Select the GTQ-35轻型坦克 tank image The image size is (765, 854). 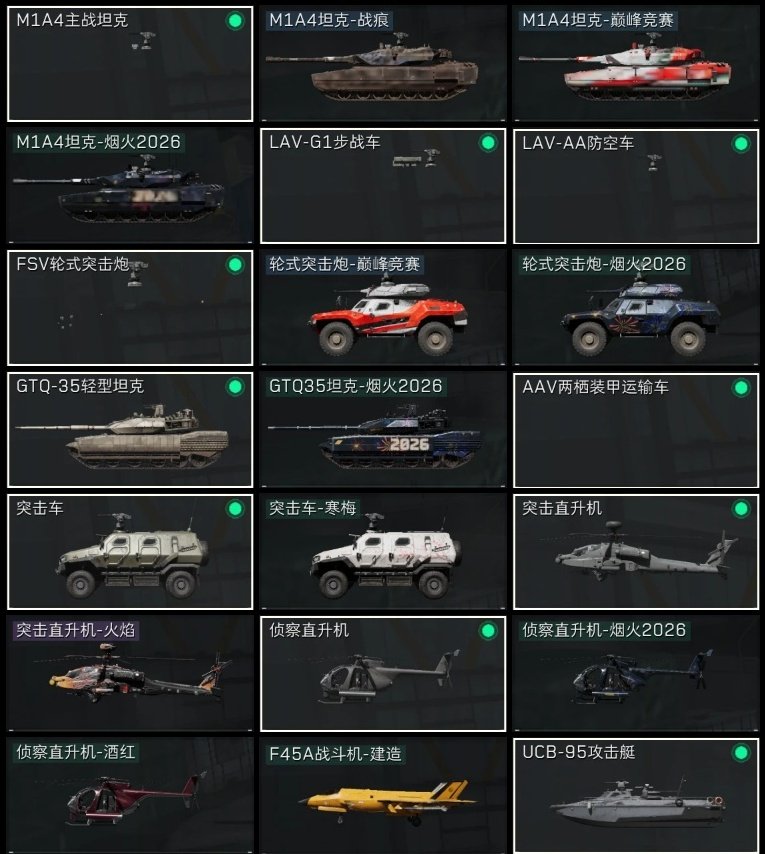coord(122,436)
